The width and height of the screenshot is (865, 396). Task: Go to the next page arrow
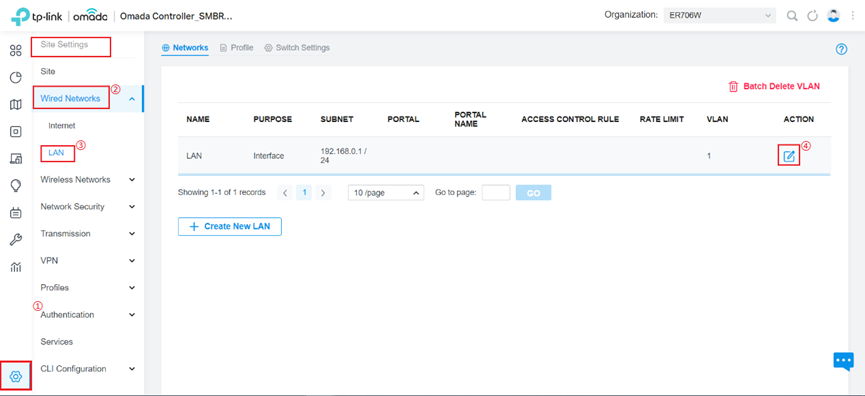tap(323, 193)
